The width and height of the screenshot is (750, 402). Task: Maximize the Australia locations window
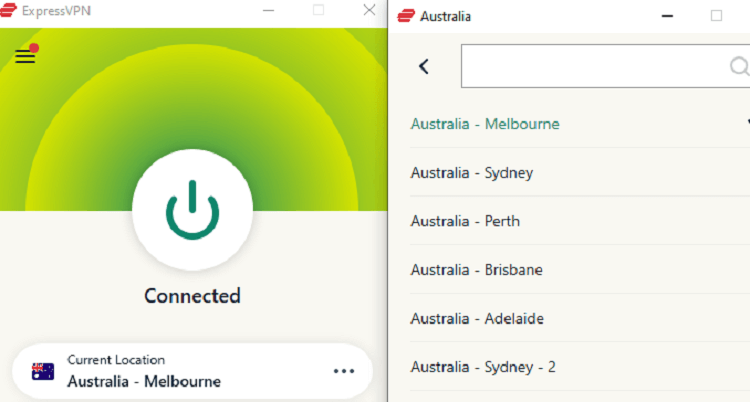tap(717, 16)
